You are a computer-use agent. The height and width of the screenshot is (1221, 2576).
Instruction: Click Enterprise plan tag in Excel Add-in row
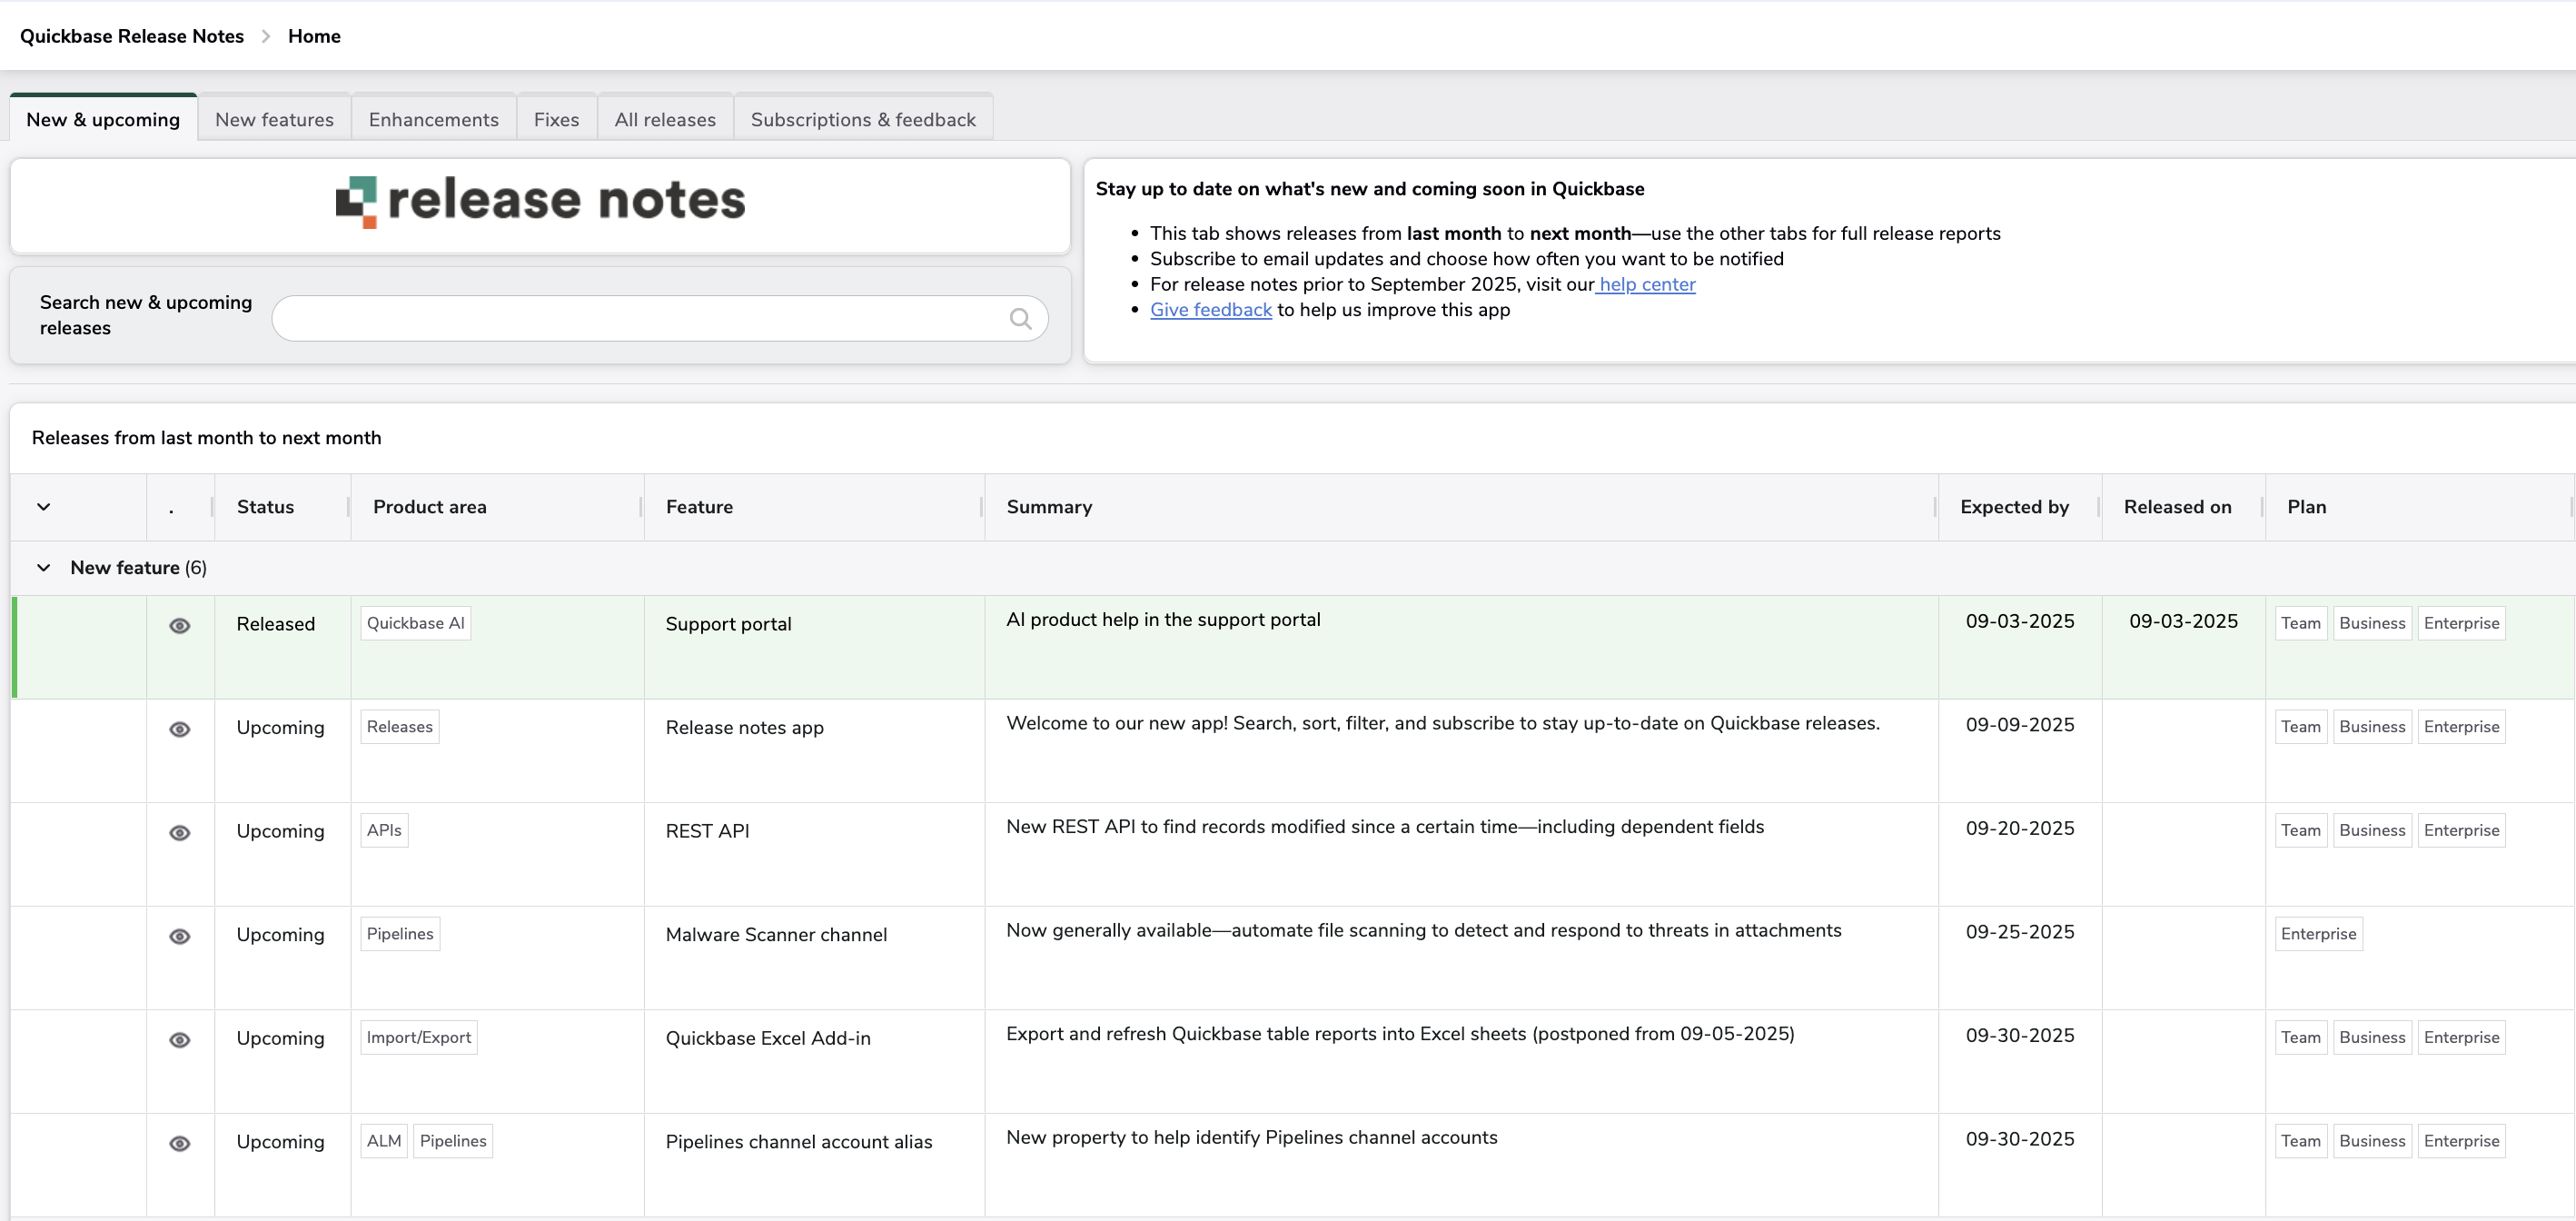(2461, 1037)
